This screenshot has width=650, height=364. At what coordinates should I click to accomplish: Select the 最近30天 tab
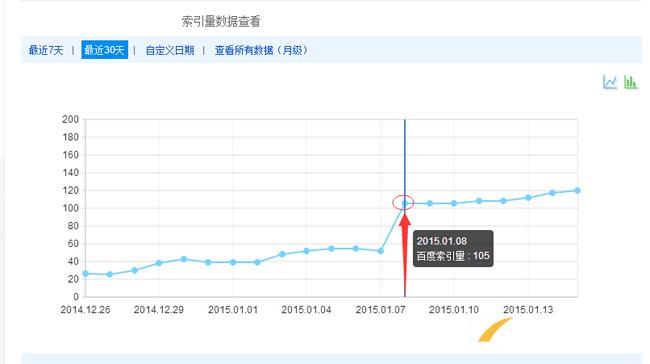pos(104,50)
